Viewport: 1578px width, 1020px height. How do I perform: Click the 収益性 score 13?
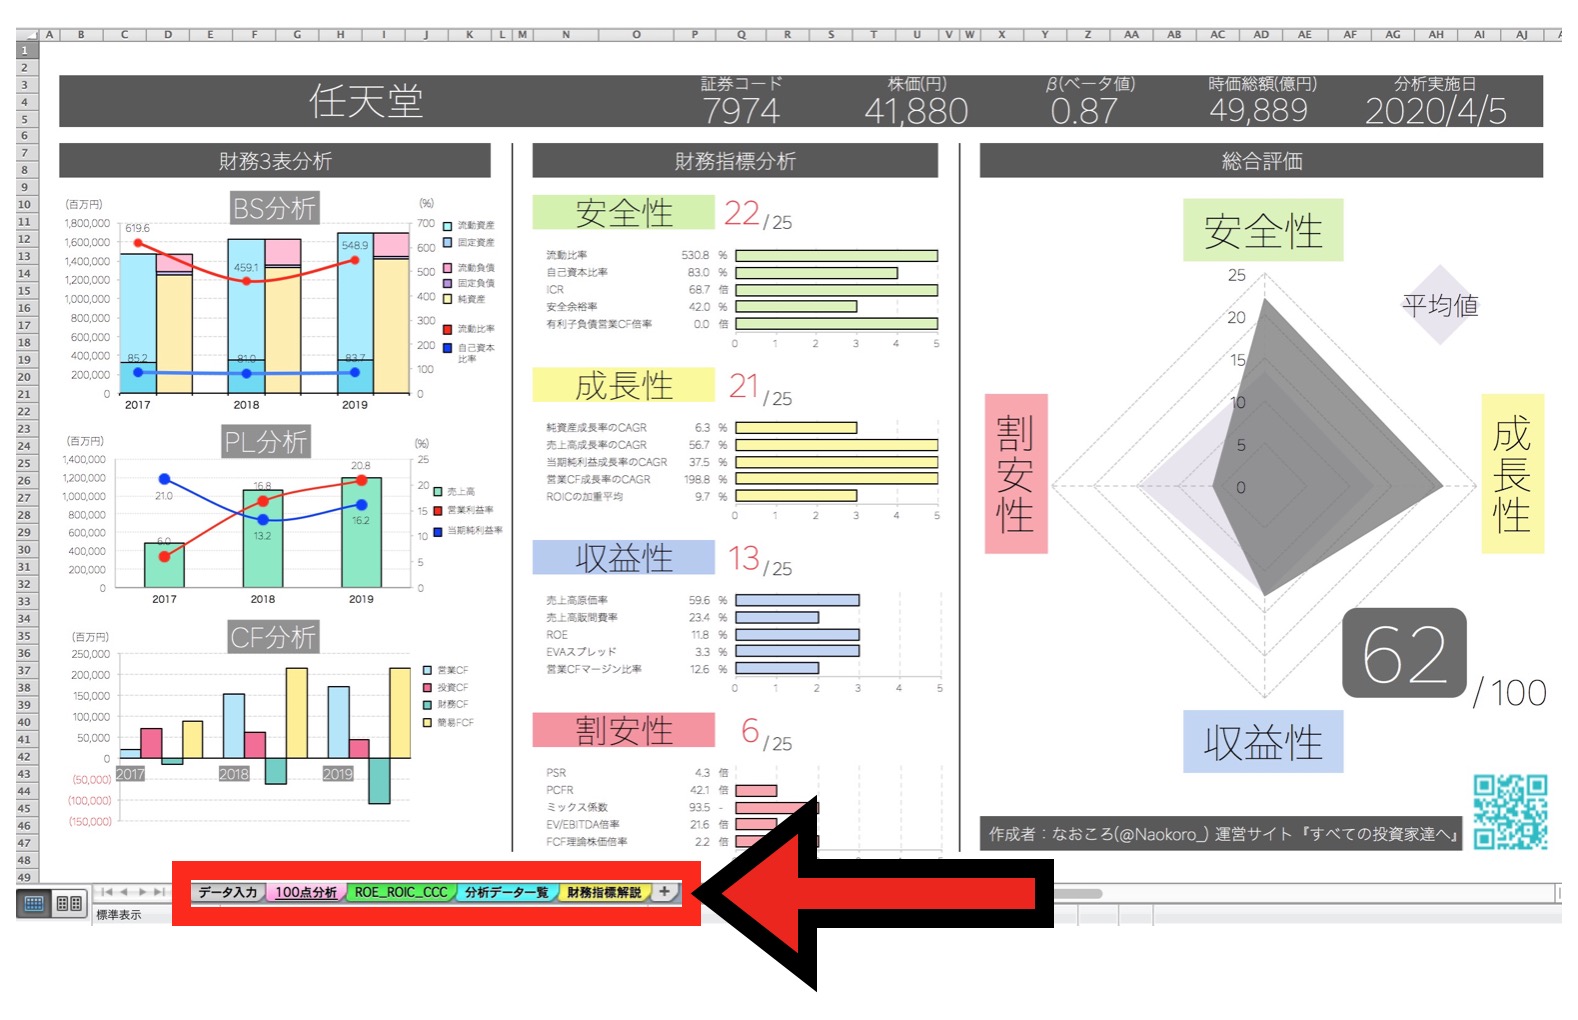[744, 558]
